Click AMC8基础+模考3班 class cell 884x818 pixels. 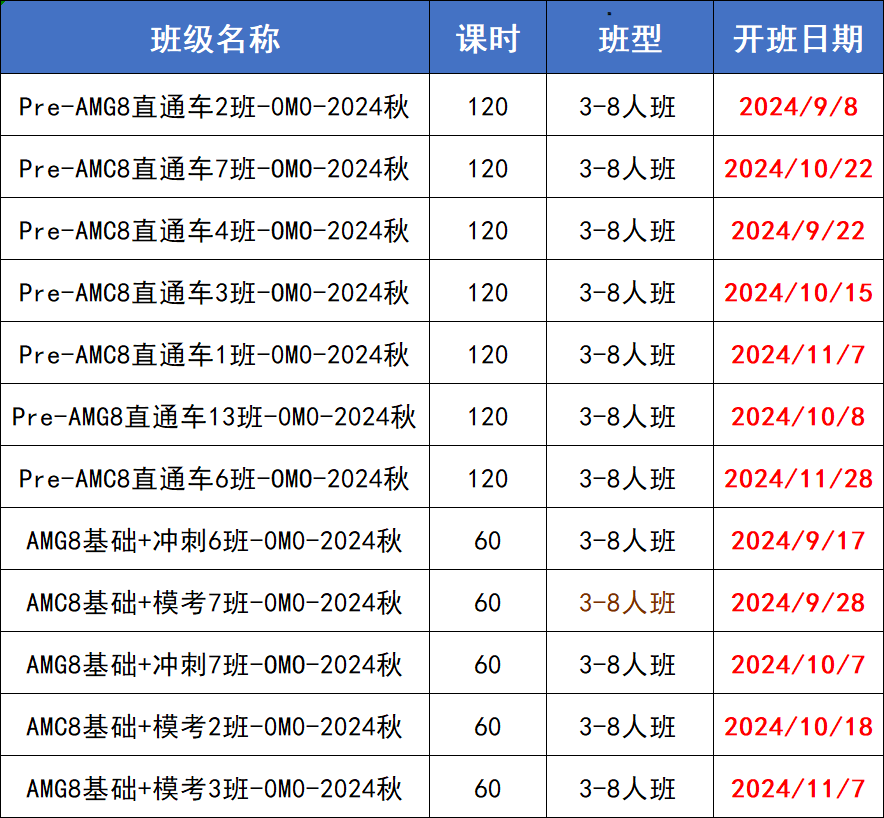pyautogui.click(x=214, y=789)
